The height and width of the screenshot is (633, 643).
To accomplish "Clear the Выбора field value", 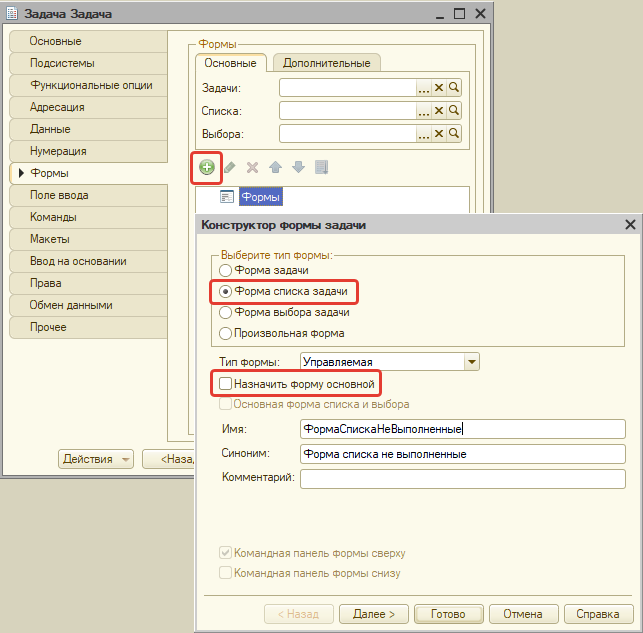I will pos(439,133).
